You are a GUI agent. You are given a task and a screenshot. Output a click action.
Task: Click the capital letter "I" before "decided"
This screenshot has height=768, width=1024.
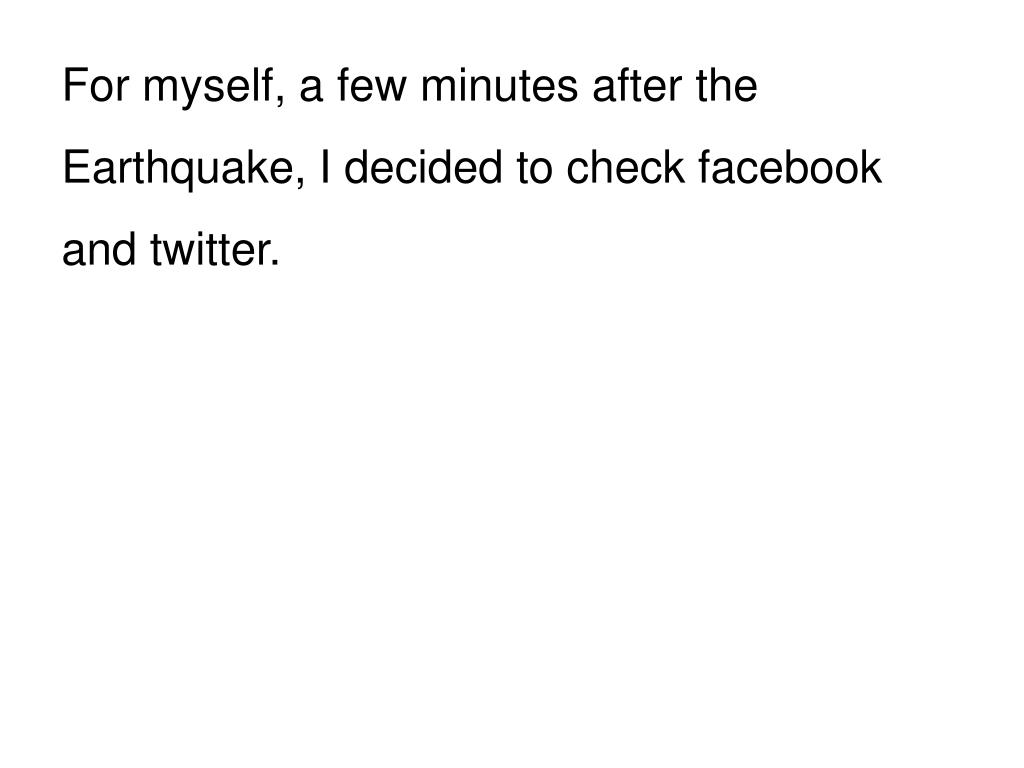pyautogui.click(x=325, y=167)
